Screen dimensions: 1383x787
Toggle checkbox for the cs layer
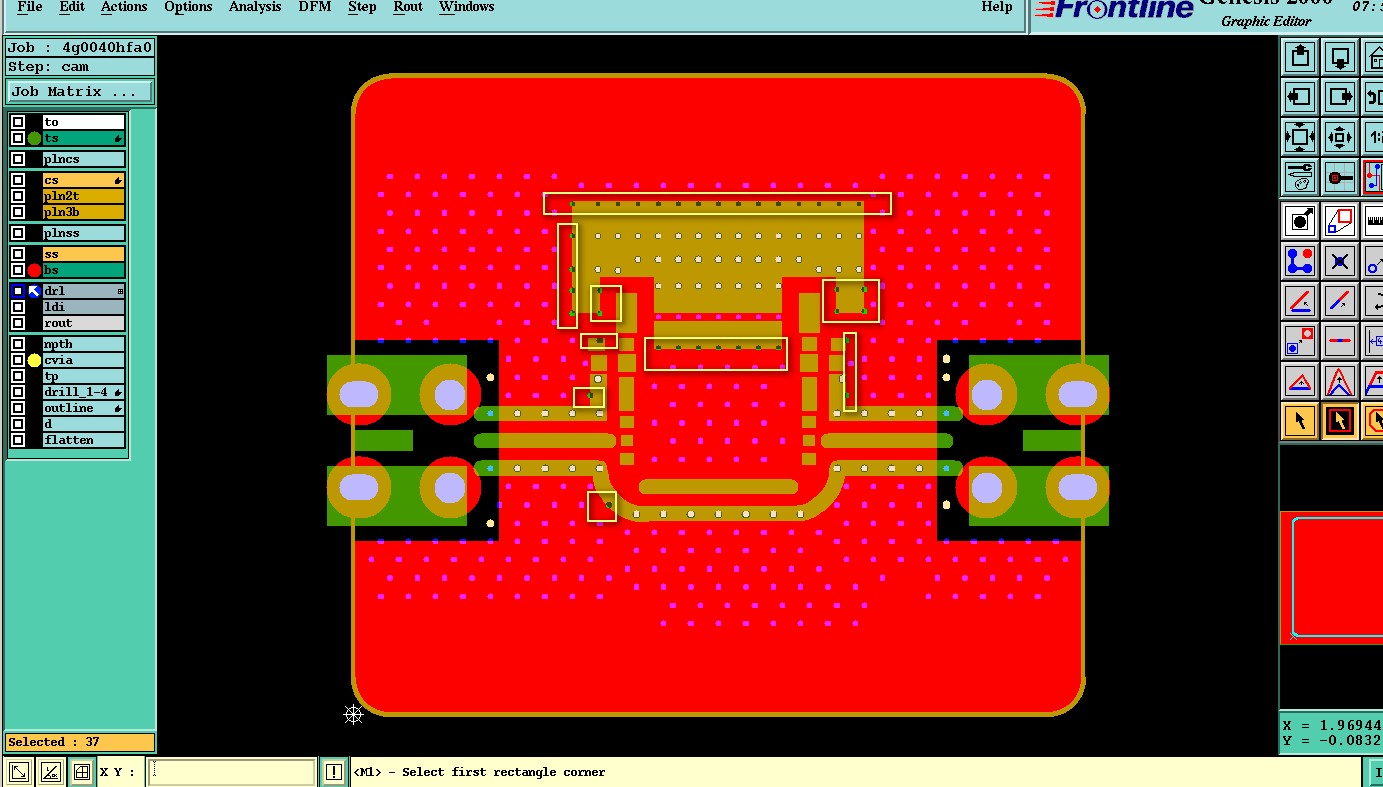(18, 180)
